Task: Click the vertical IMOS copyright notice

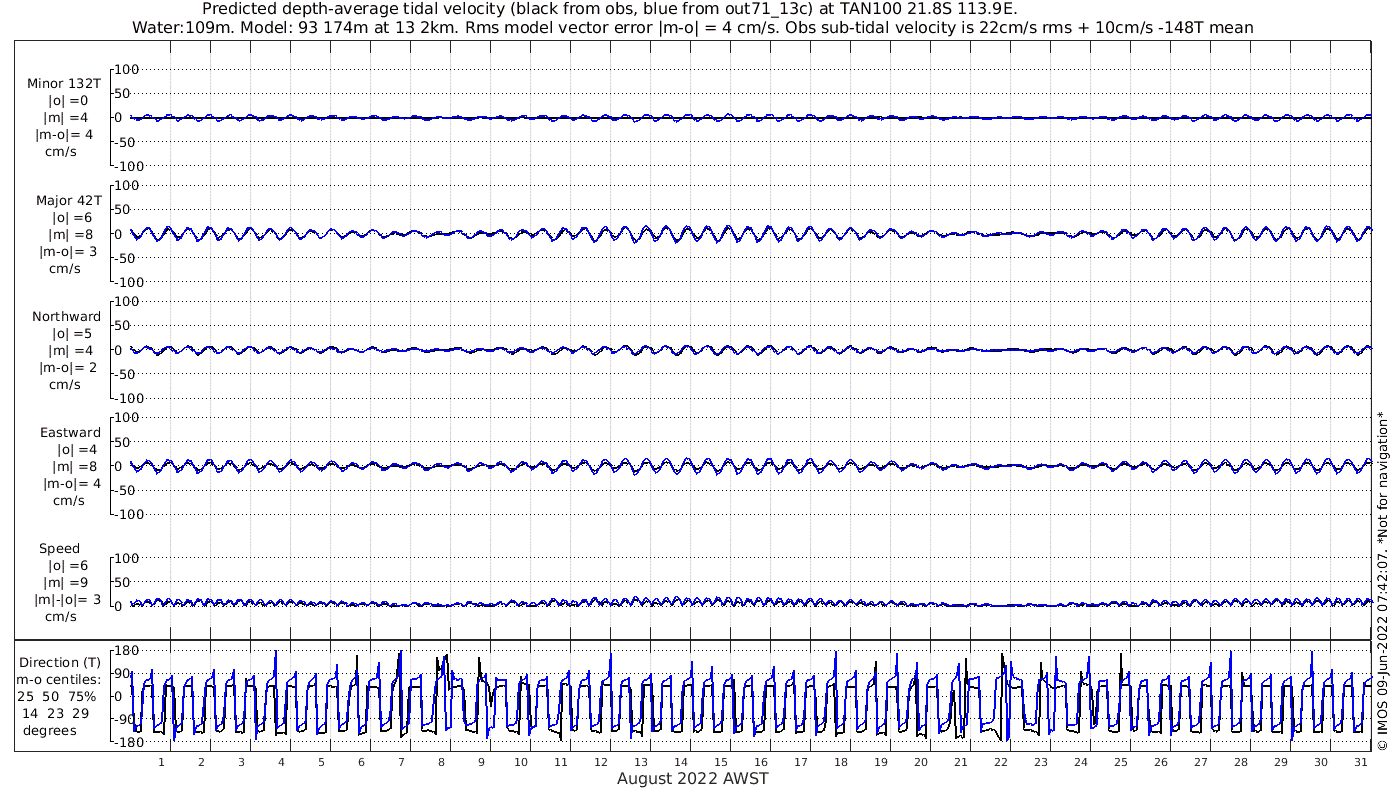Action: [1383, 580]
